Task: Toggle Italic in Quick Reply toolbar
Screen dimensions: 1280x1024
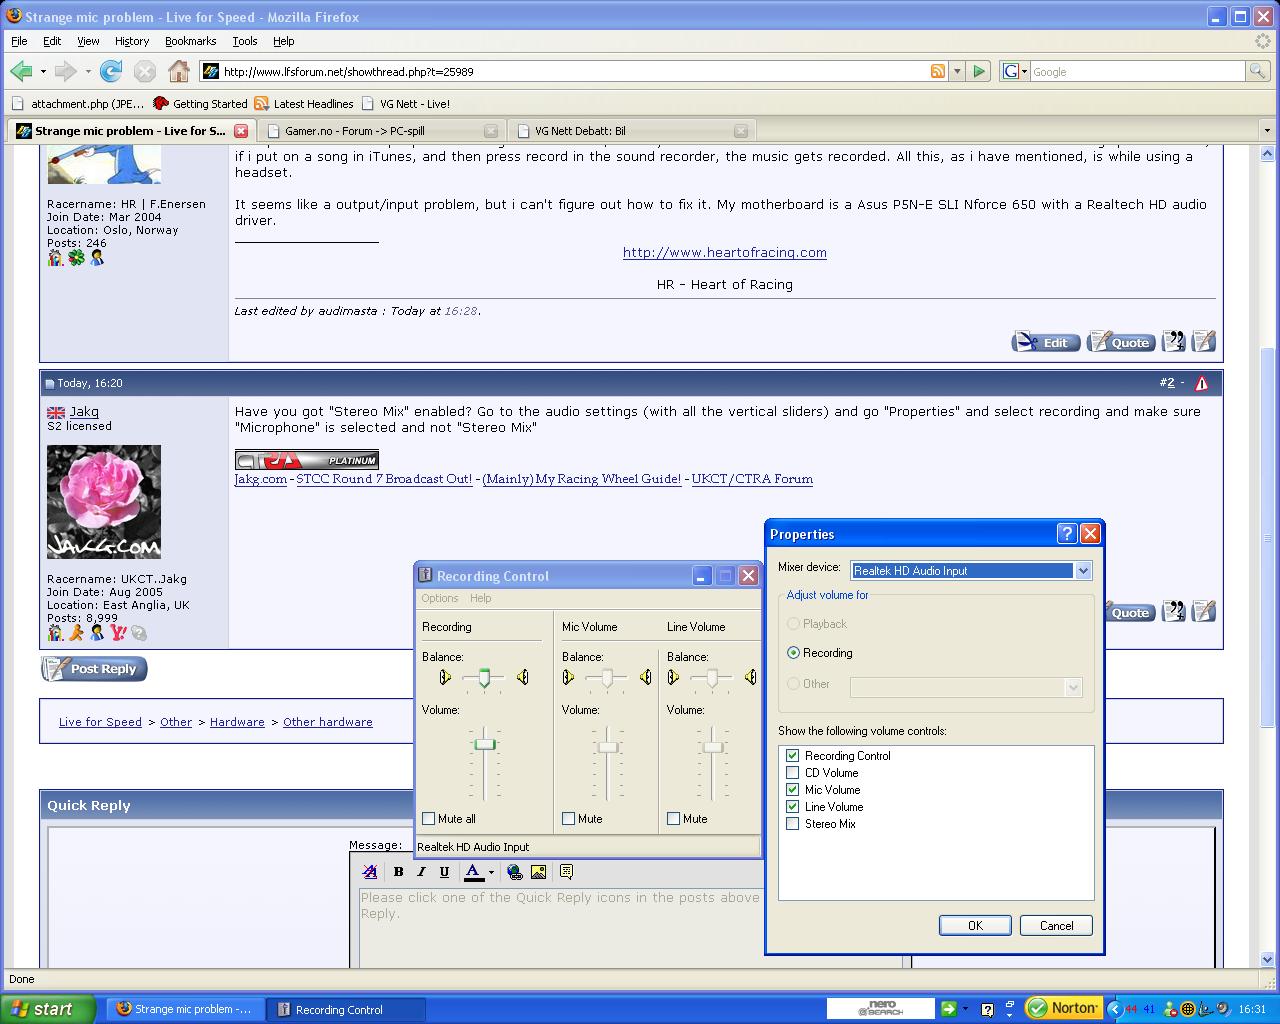Action: coord(421,872)
